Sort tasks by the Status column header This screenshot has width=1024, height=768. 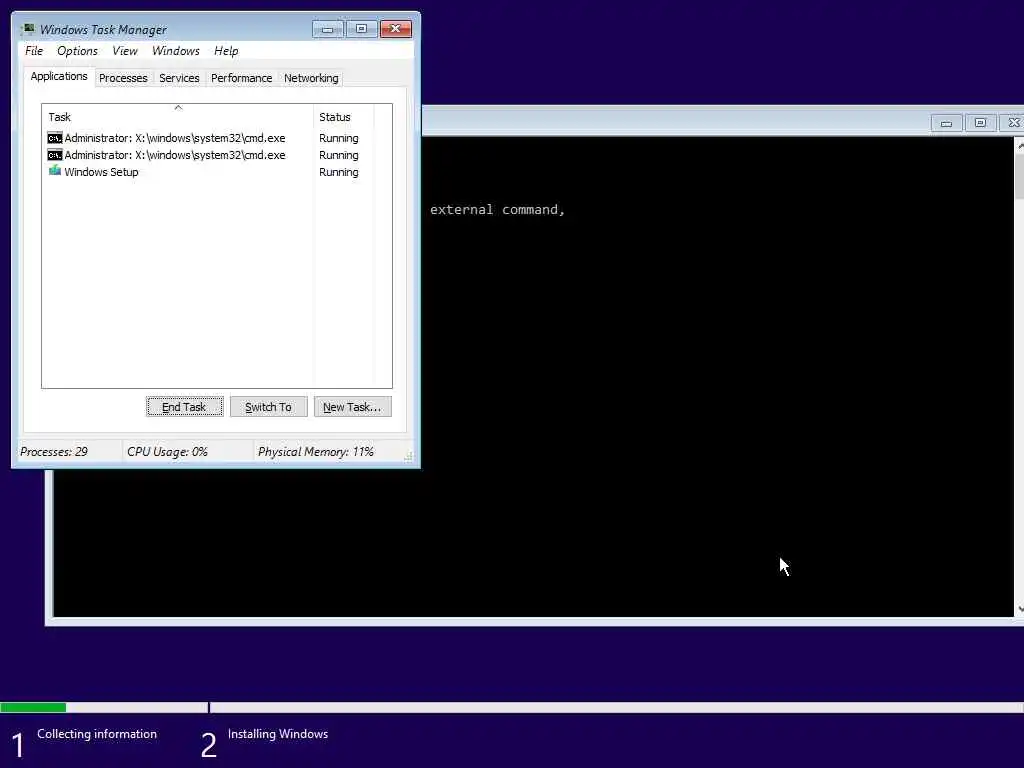click(x=344, y=117)
